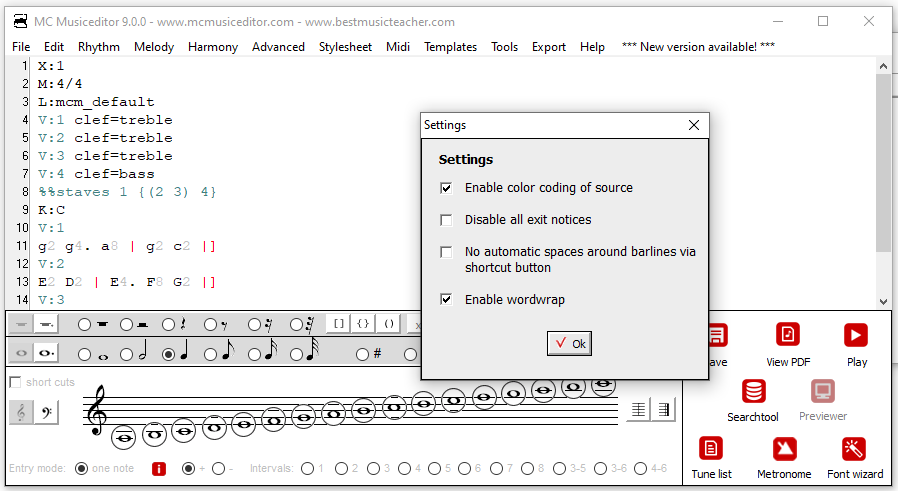Viewport: 898px width, 491px height.
Task: Open the Templates menu
Action: 450,47
